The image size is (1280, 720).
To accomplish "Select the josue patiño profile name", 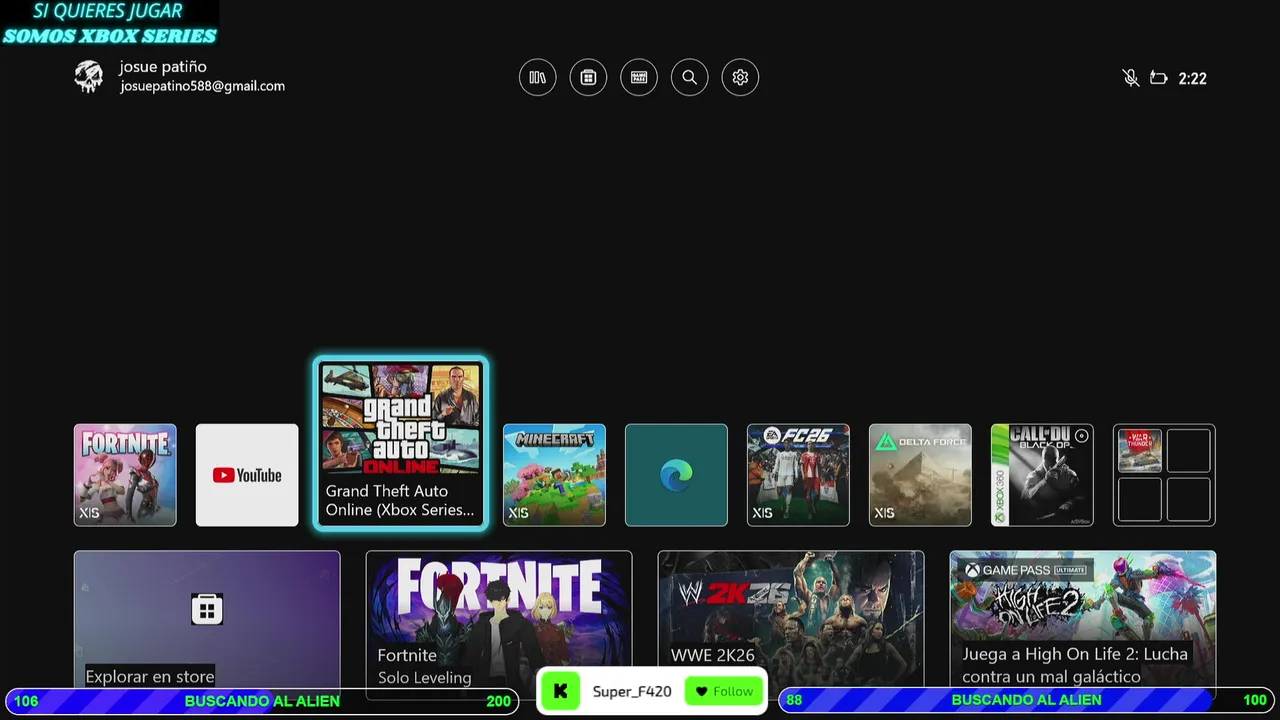I will (163, 67).
